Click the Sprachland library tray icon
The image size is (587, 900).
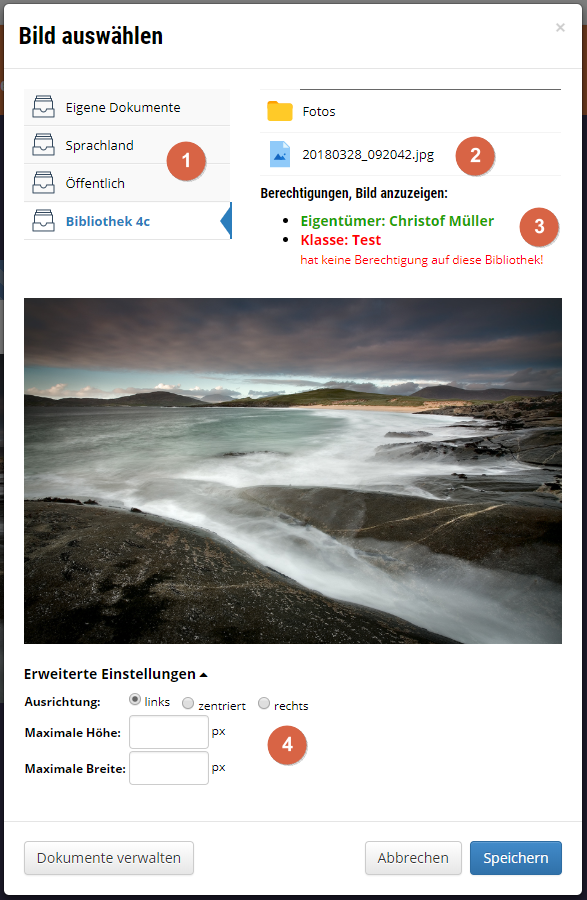click(x=44, y=145)
